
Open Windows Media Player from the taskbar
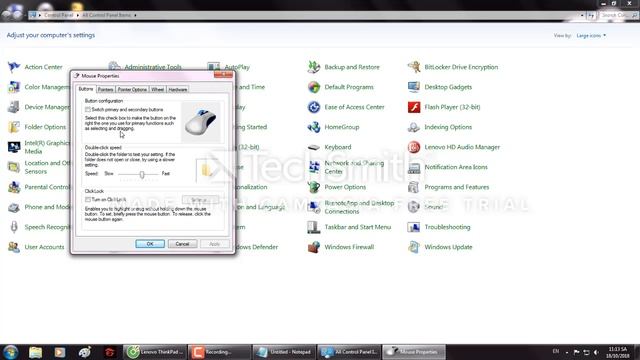pos(60,352)
